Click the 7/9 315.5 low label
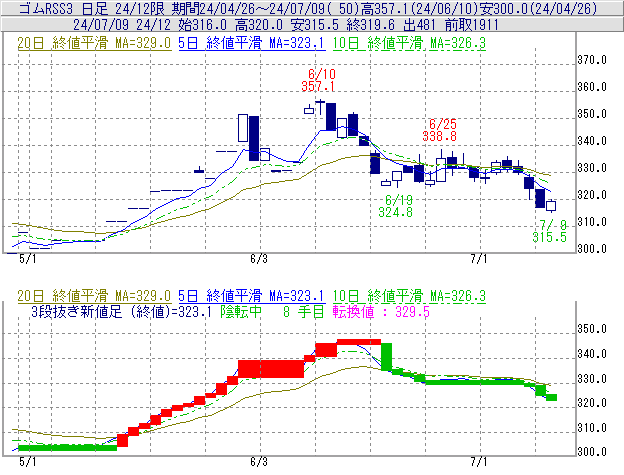624x475 pixels. (x=550, y=231)
